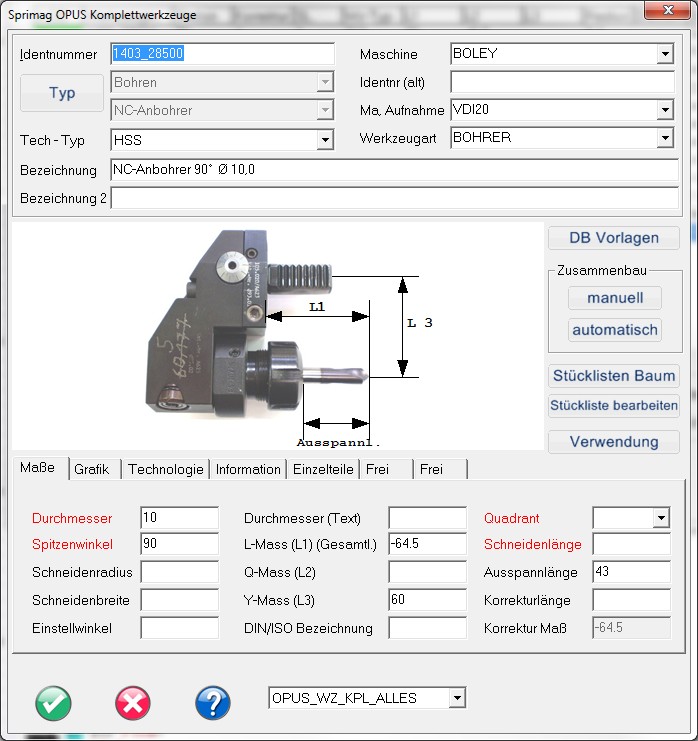
Task: Click the Q-Mass (L2) field
Action: point(427,572)
